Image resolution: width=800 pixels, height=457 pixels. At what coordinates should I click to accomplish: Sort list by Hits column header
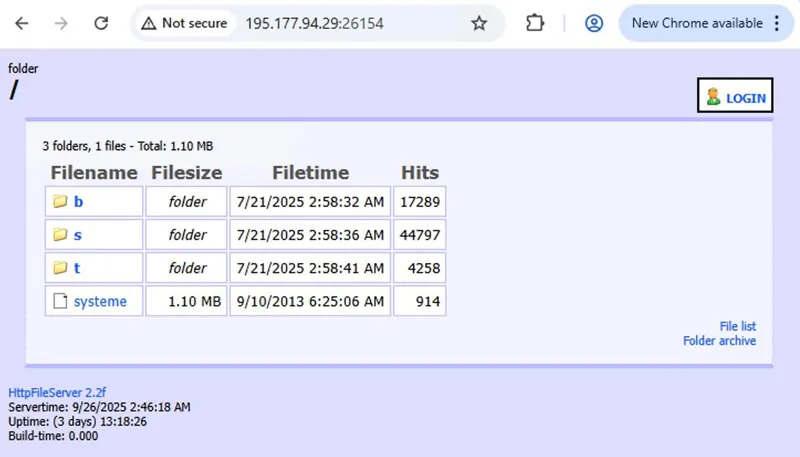(420, 173)
